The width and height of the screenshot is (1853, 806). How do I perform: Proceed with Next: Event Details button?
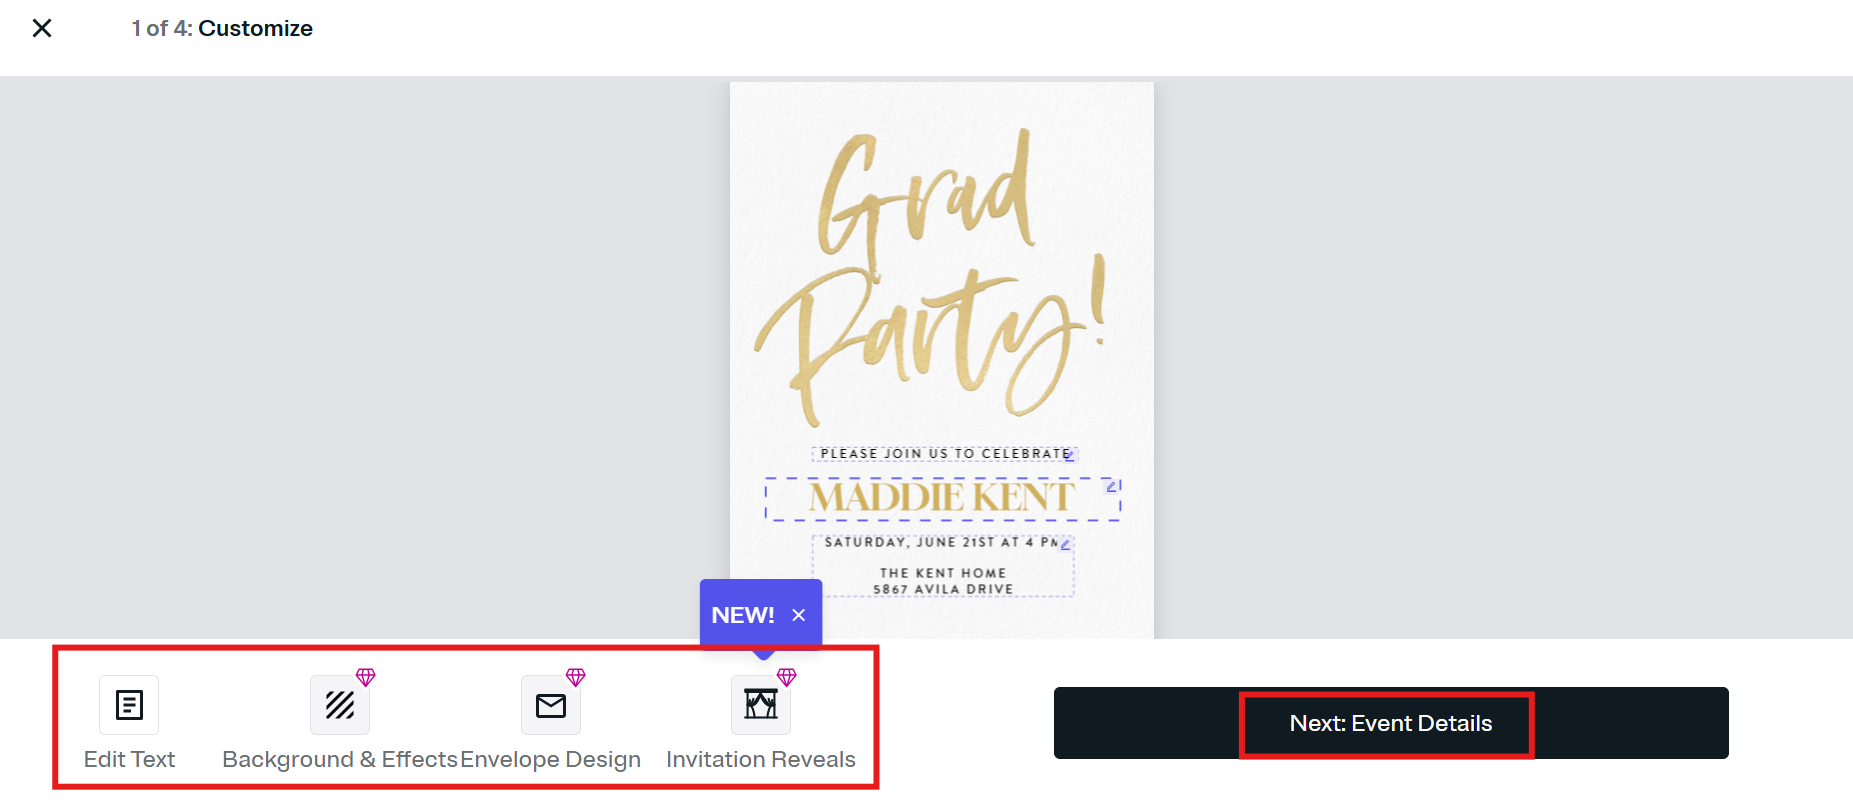click(1390, 723)
